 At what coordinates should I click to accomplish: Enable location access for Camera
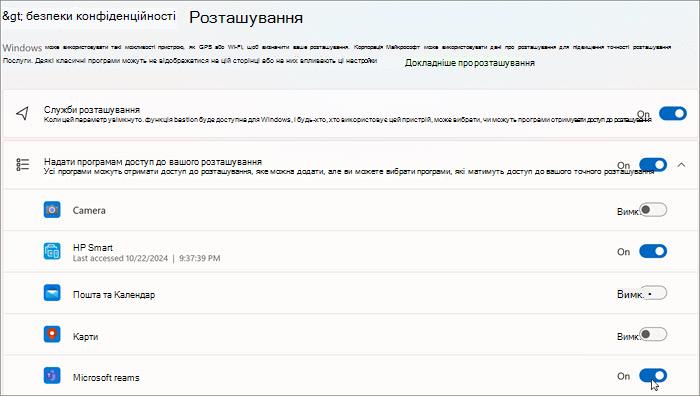653,210
